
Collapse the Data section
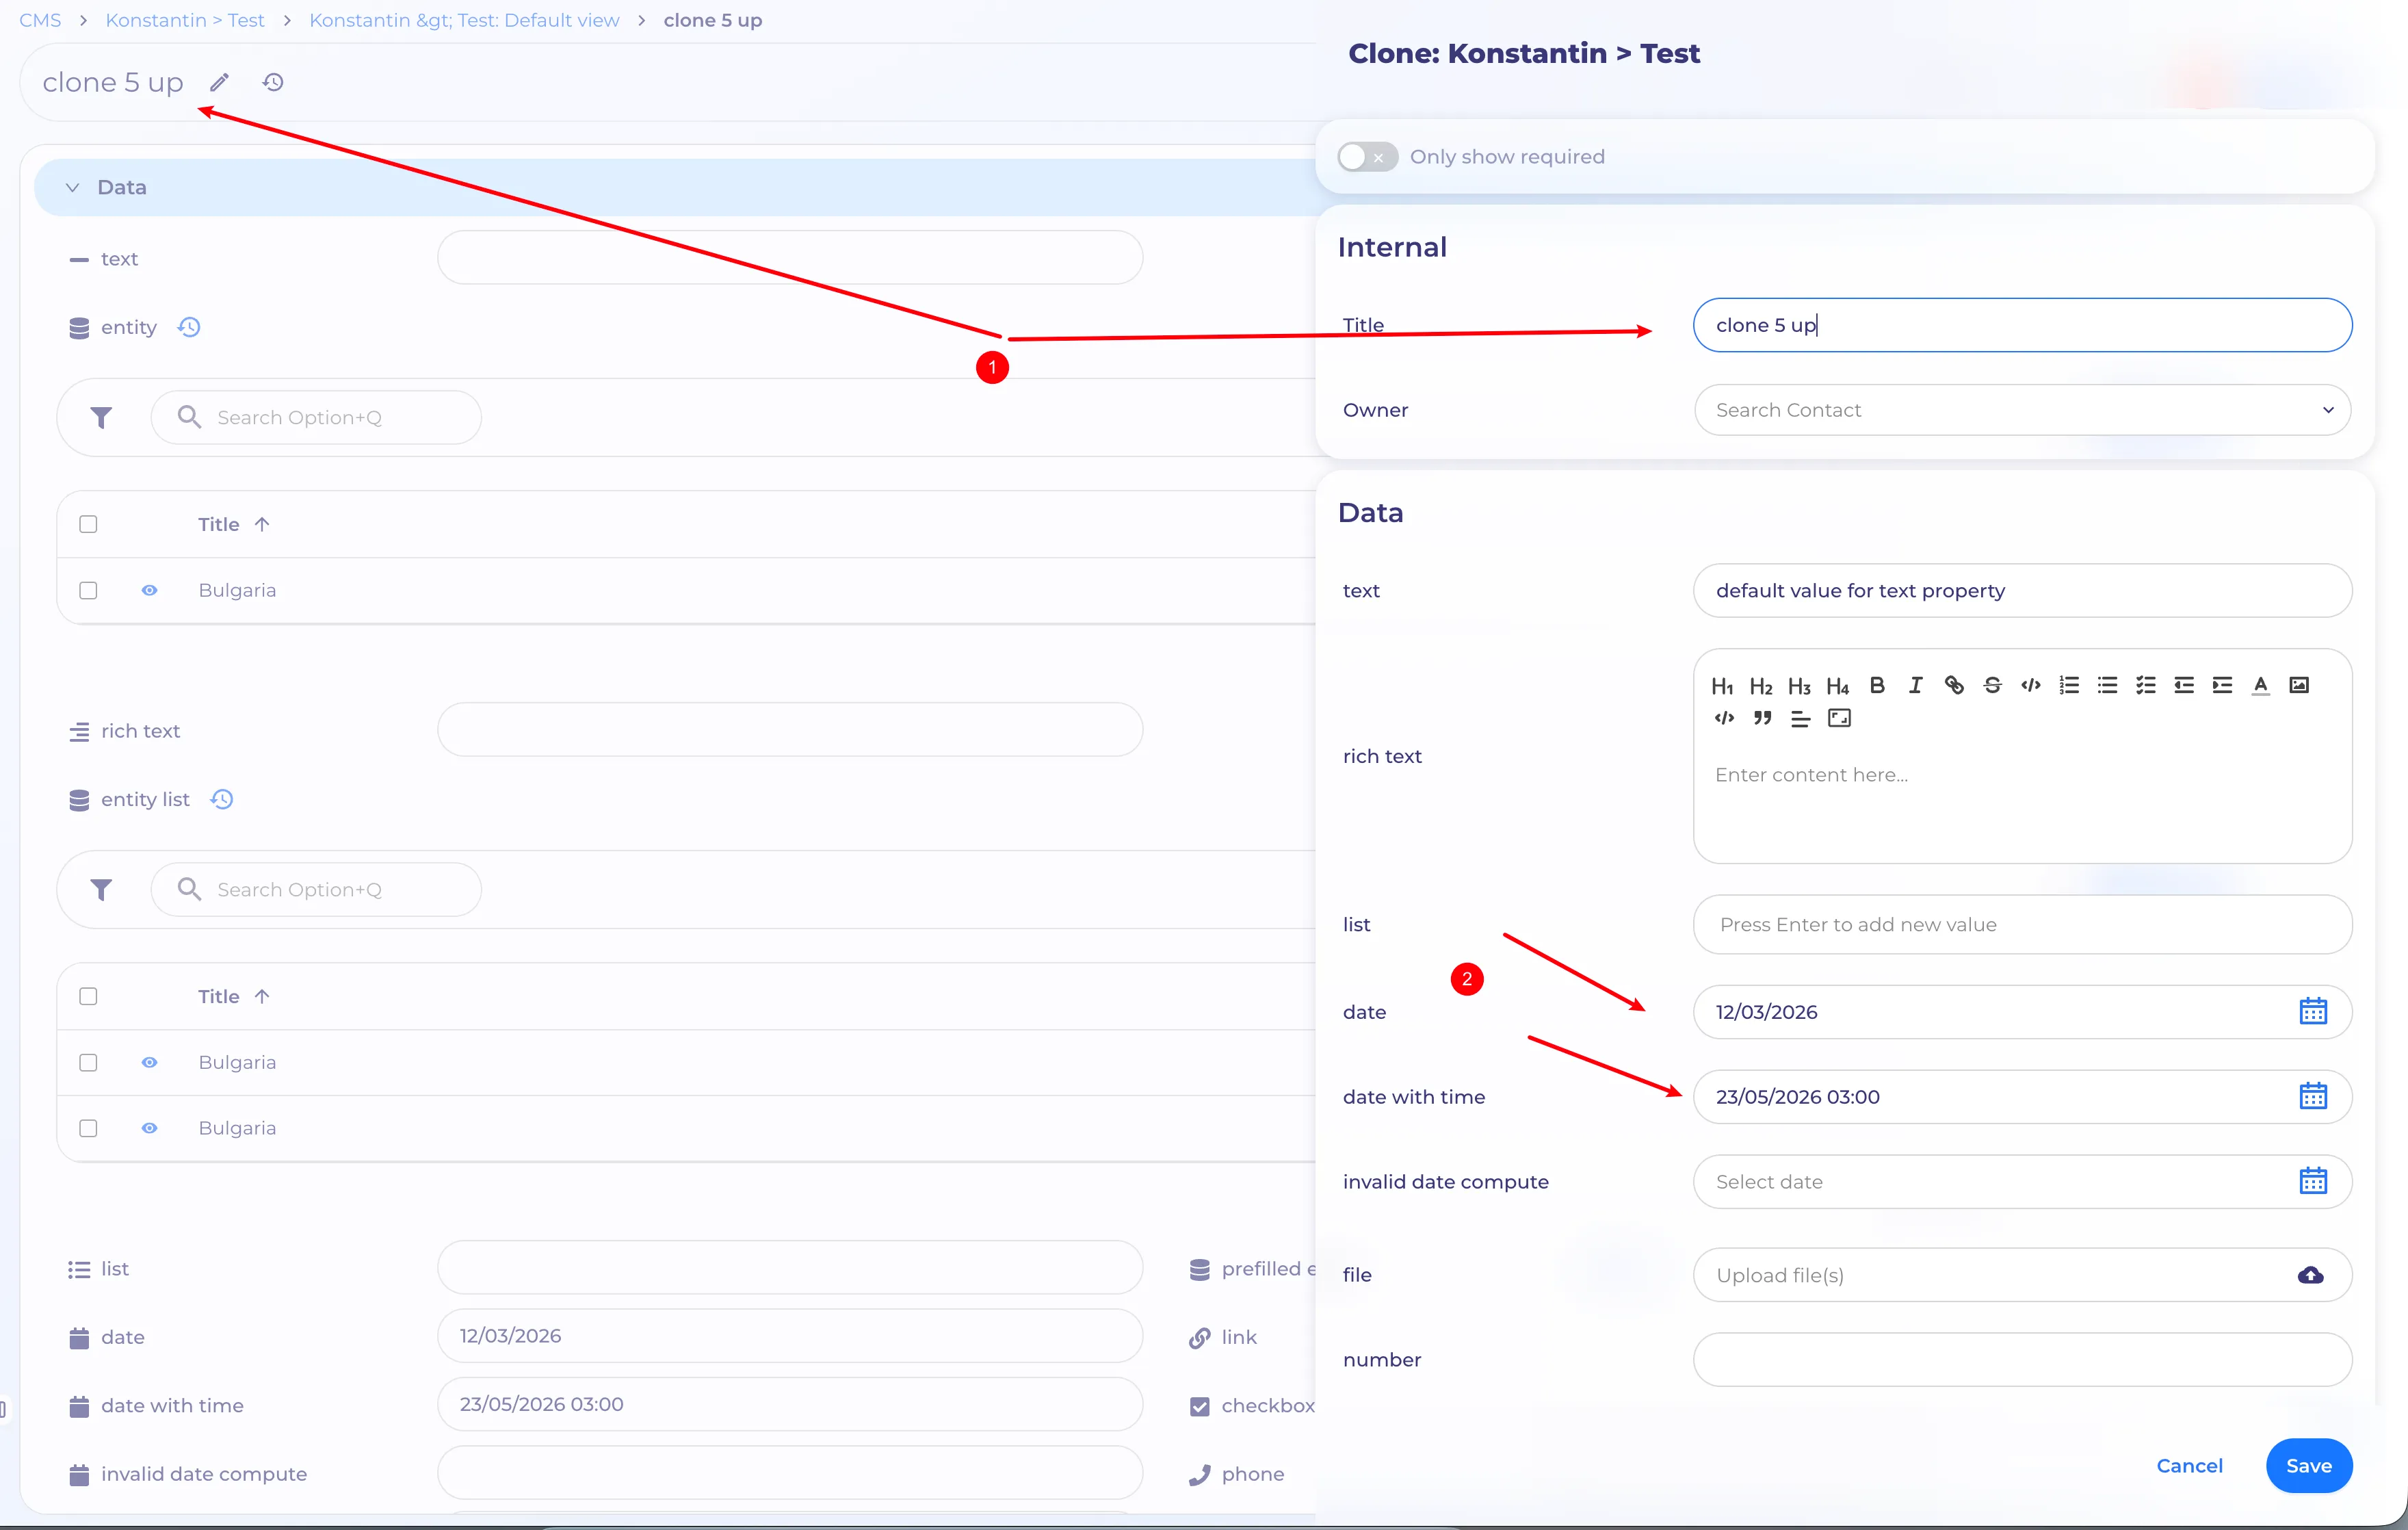(x=73, y=187)
